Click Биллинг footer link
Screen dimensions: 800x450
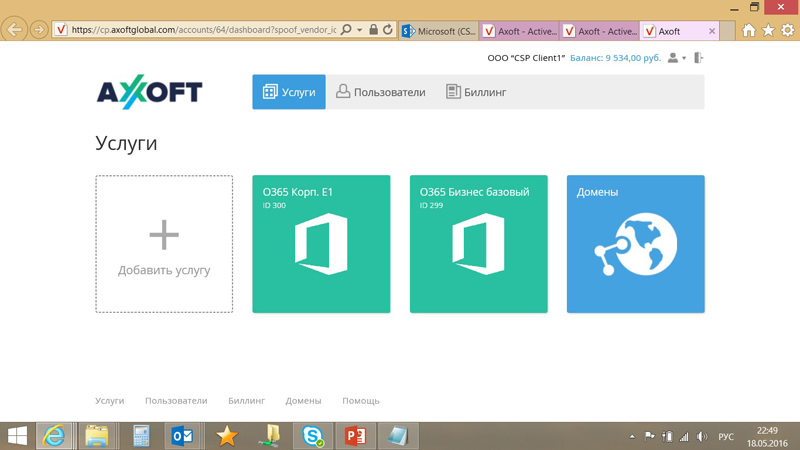click(x=246, y=401)
